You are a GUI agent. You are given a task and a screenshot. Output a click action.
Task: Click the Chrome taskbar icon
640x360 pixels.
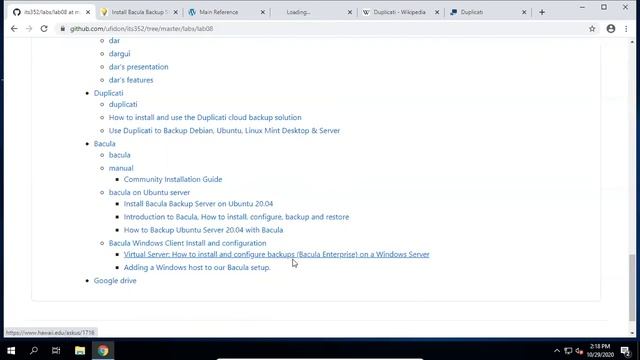[x=103, y=350]
